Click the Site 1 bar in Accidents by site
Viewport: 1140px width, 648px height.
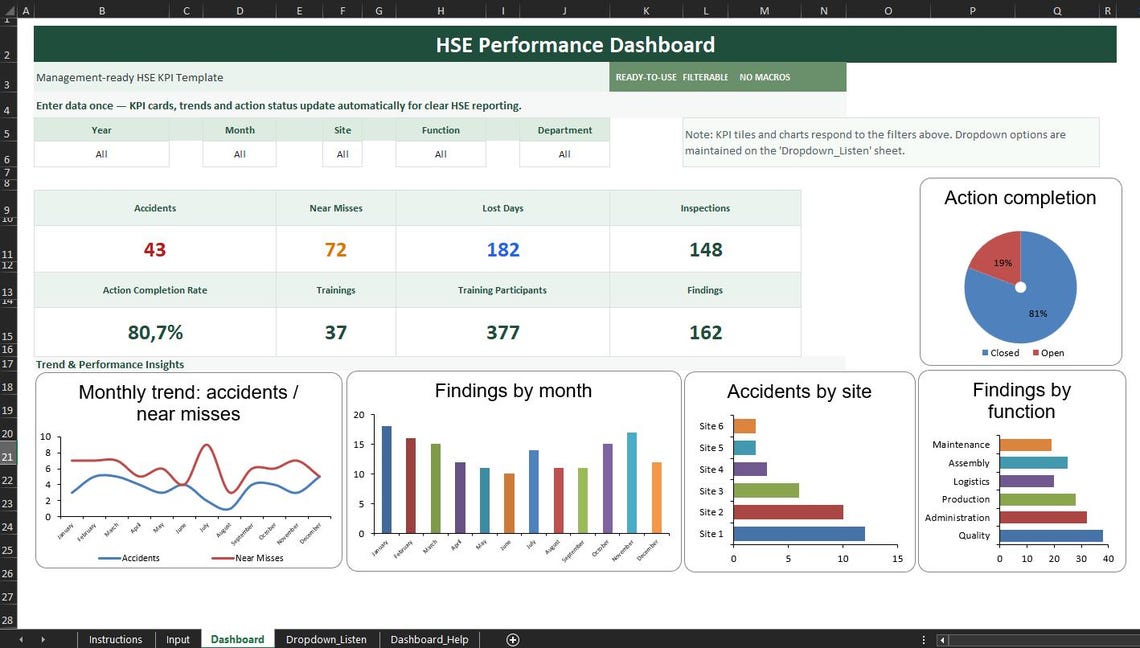[x=799, y=534]
